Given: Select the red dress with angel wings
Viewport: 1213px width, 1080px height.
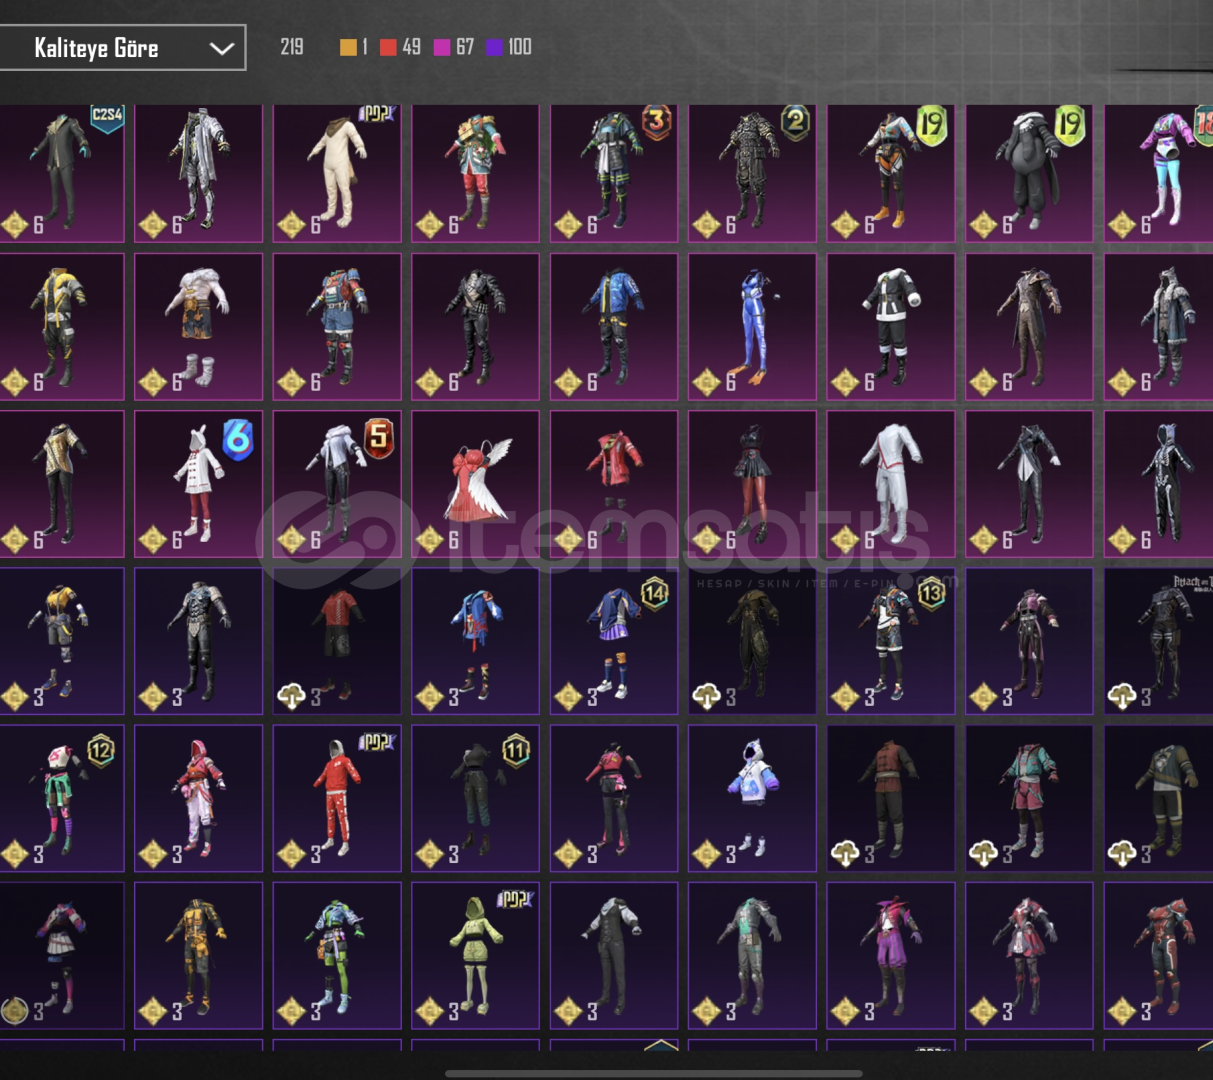Looking at the screenshot, I should point(476,484).
